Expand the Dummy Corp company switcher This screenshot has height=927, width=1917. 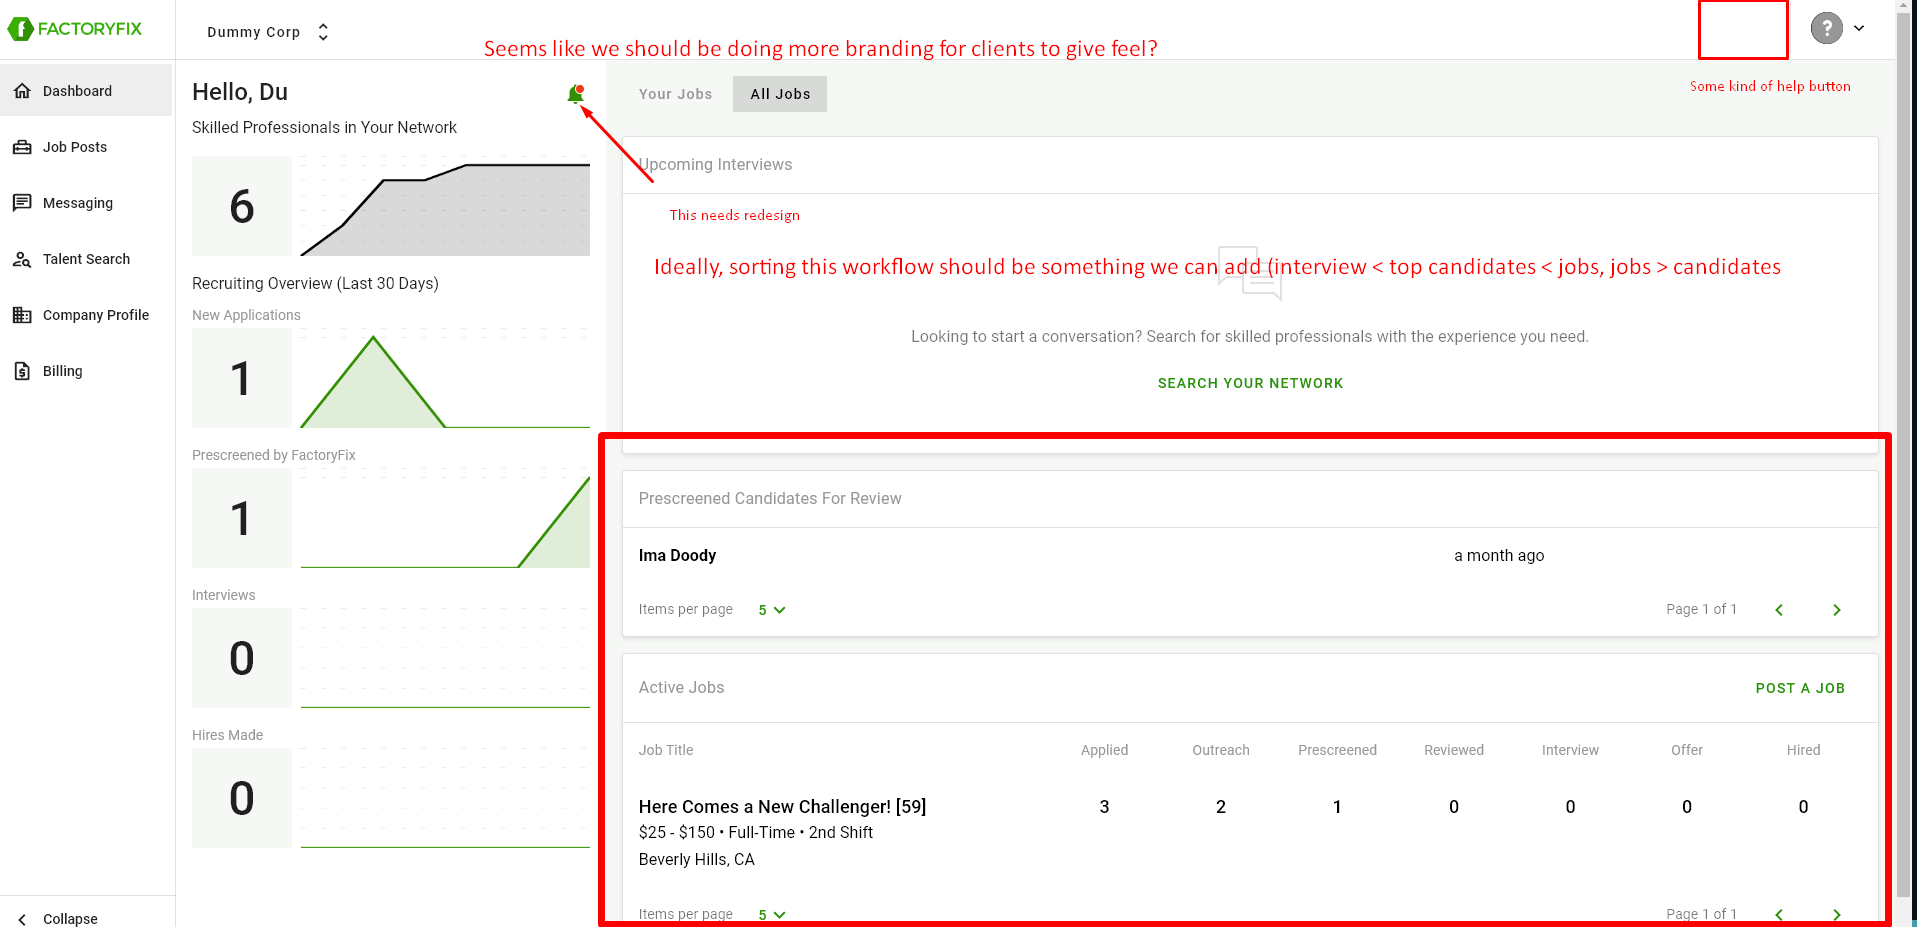(322, 32)
